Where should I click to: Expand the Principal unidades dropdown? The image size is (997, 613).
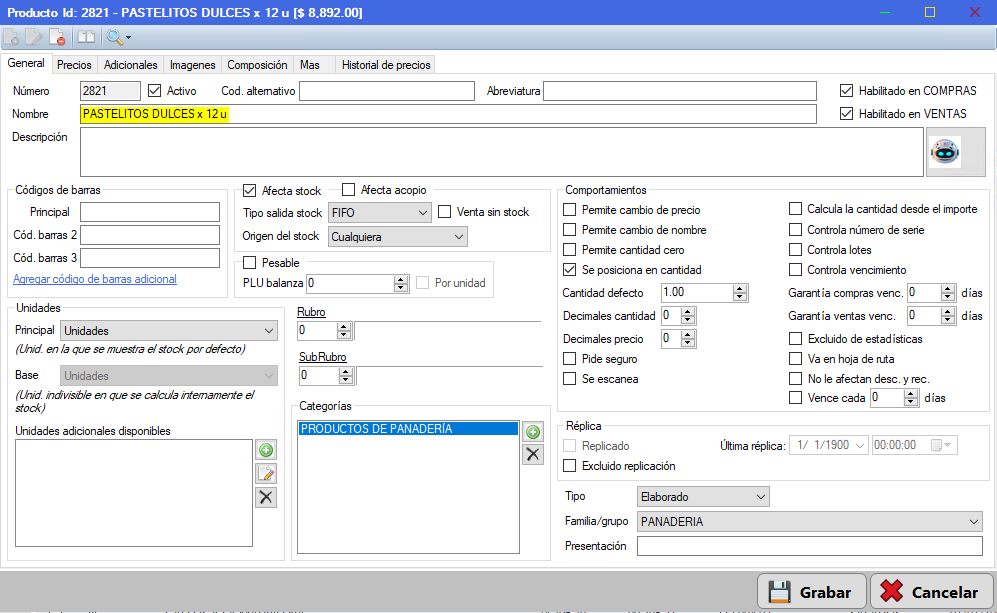tap(169, 331)
